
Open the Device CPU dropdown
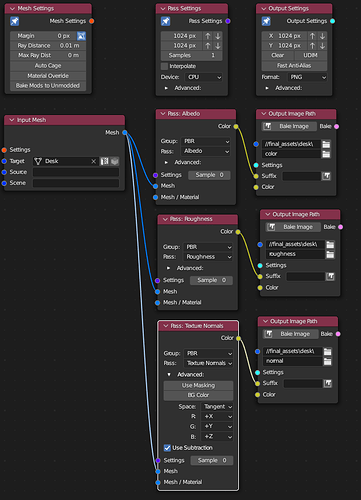tap(204, 77)
